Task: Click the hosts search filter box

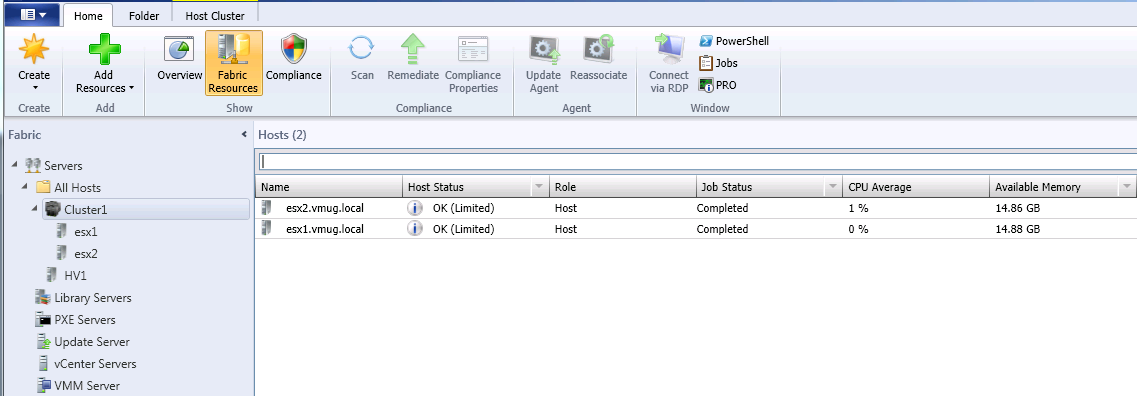Action: click(x=697, y=161)
